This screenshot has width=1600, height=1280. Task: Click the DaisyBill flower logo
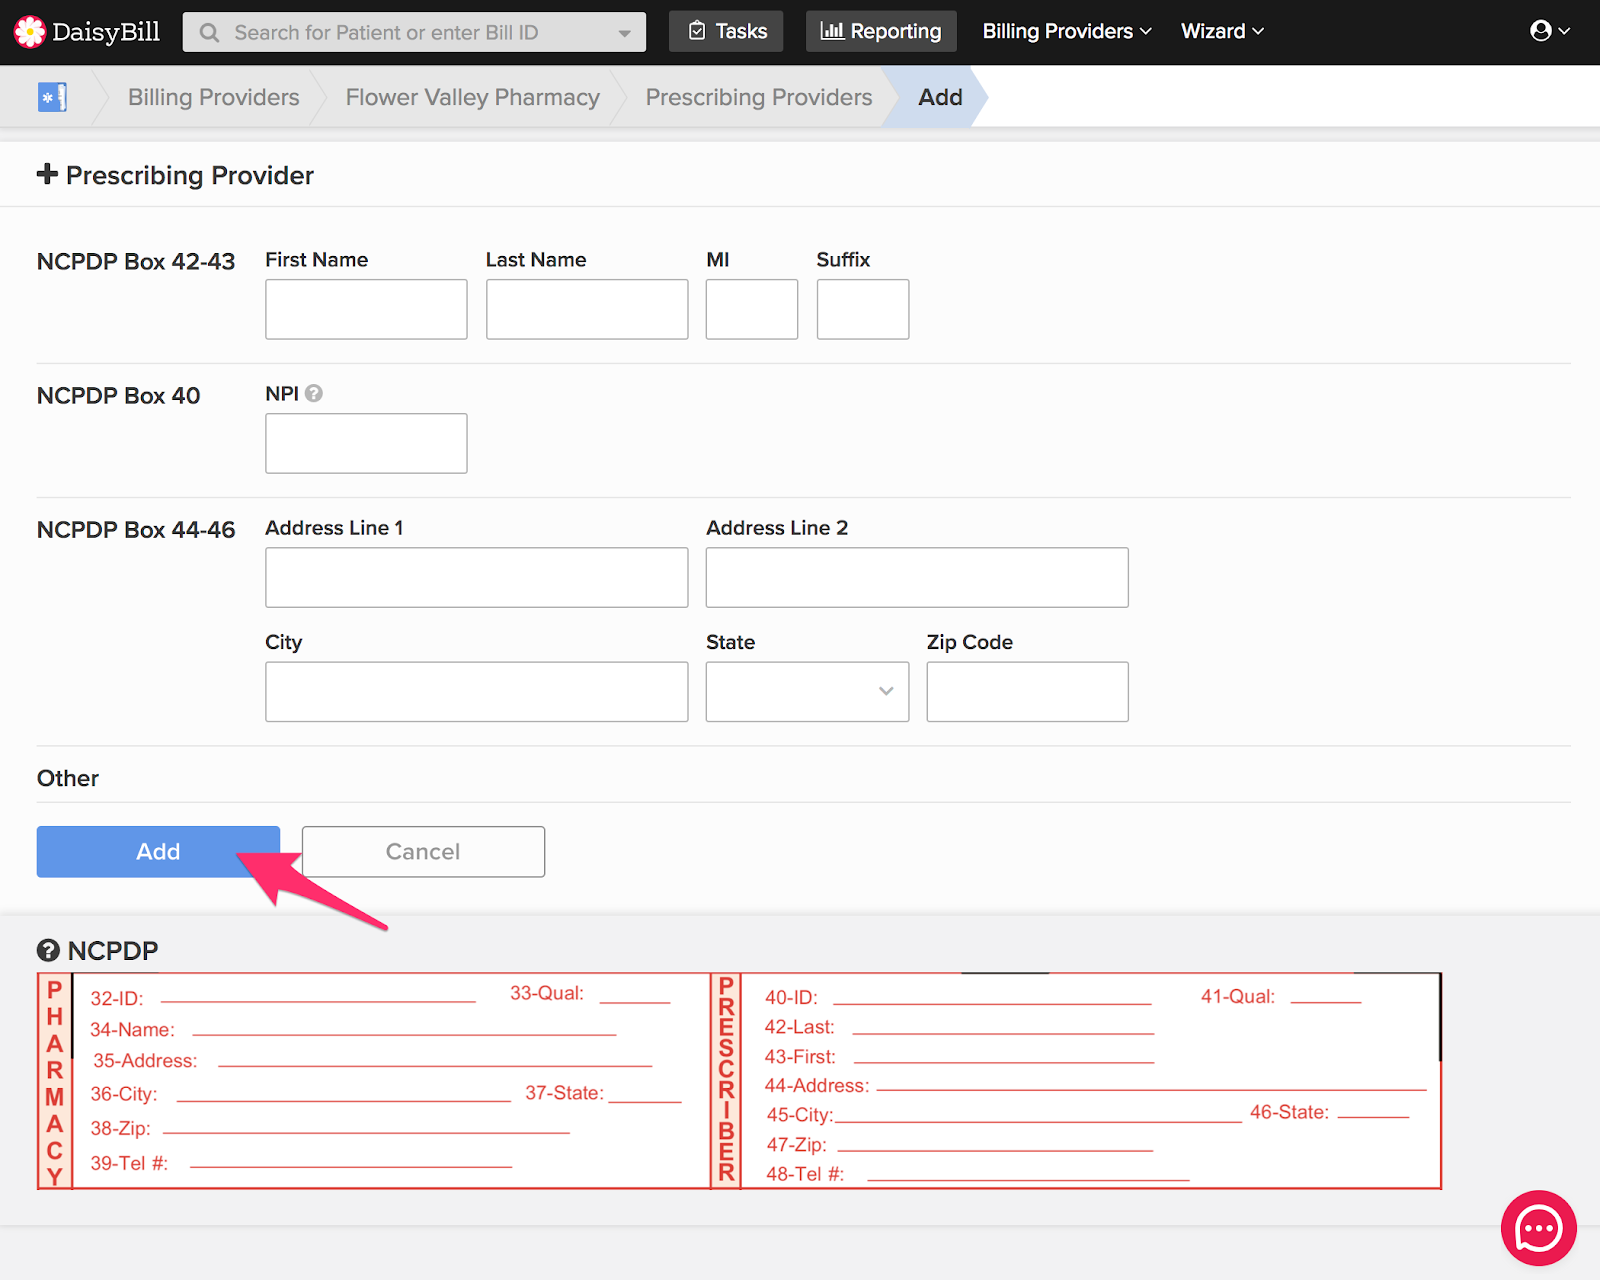coord(30,32)
